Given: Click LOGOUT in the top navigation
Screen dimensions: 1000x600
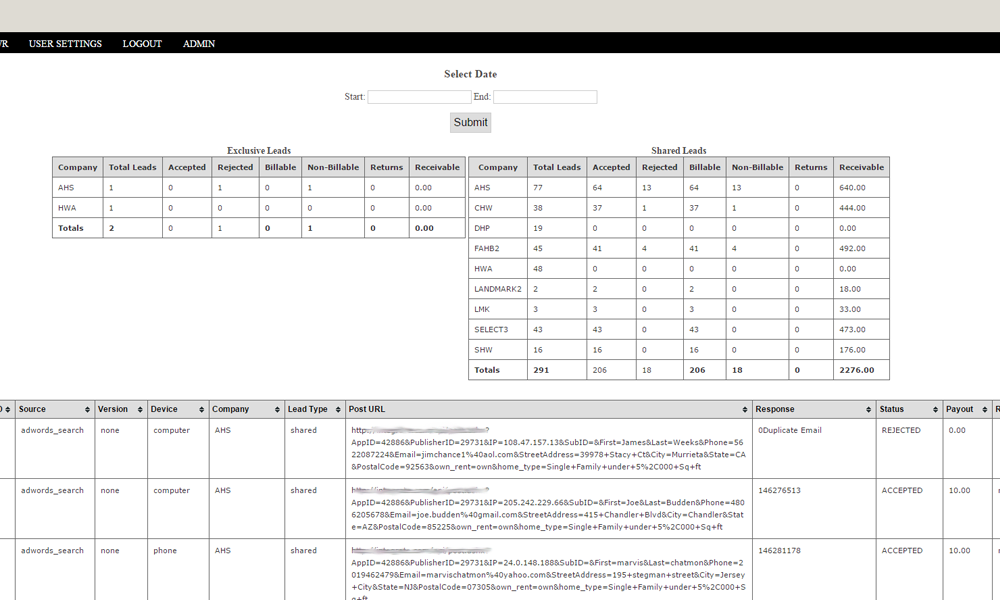Looking at the screenshot, I should tap(142, 43).
